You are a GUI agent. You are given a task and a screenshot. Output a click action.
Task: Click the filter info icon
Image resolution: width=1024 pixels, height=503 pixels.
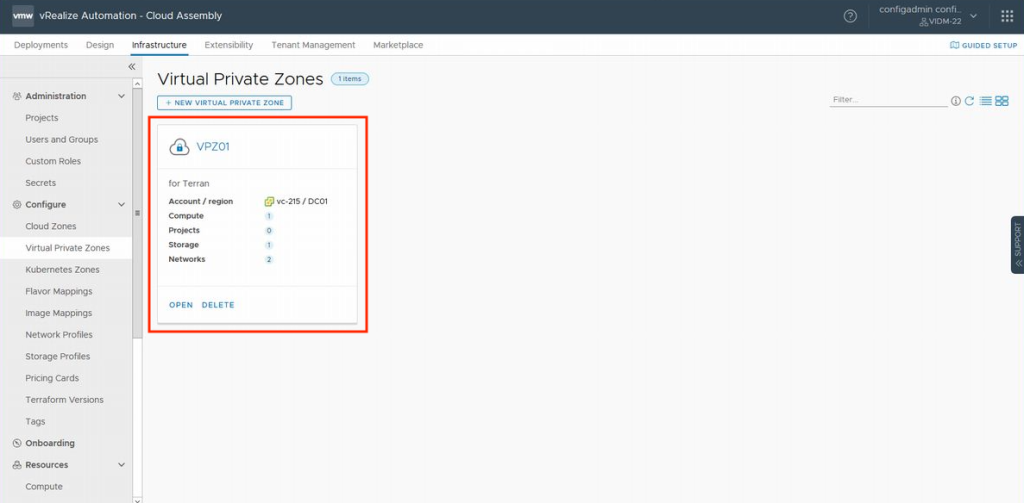click(x=956, y=101)
